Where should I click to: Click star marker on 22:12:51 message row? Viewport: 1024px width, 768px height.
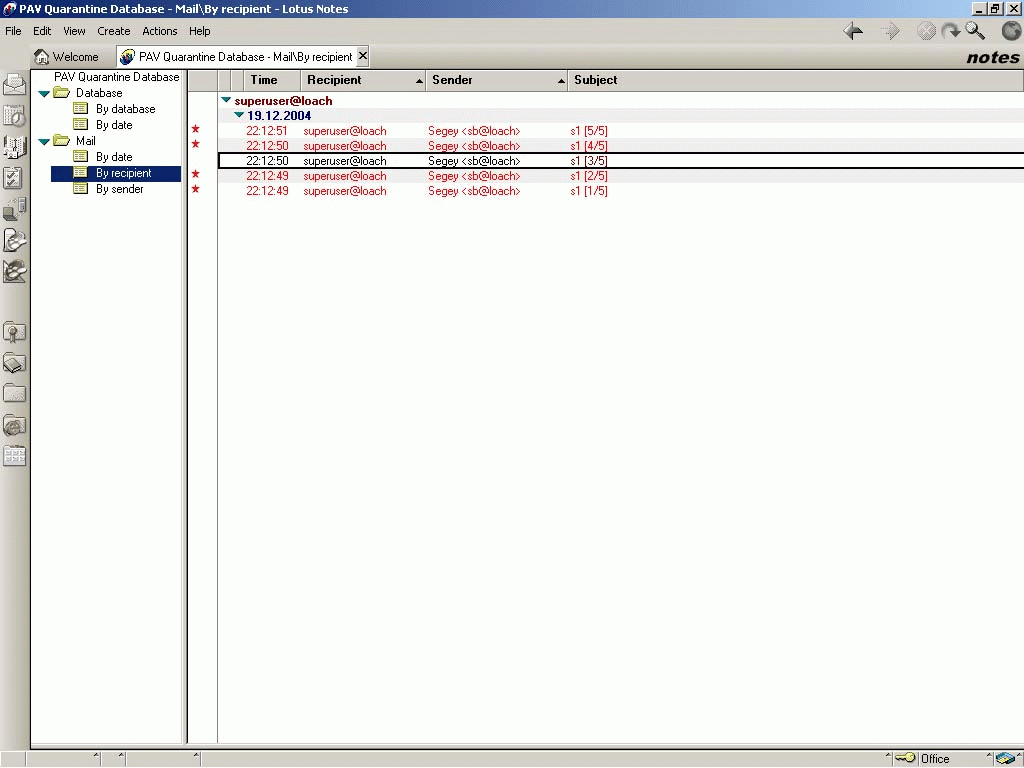coord(195,129)
